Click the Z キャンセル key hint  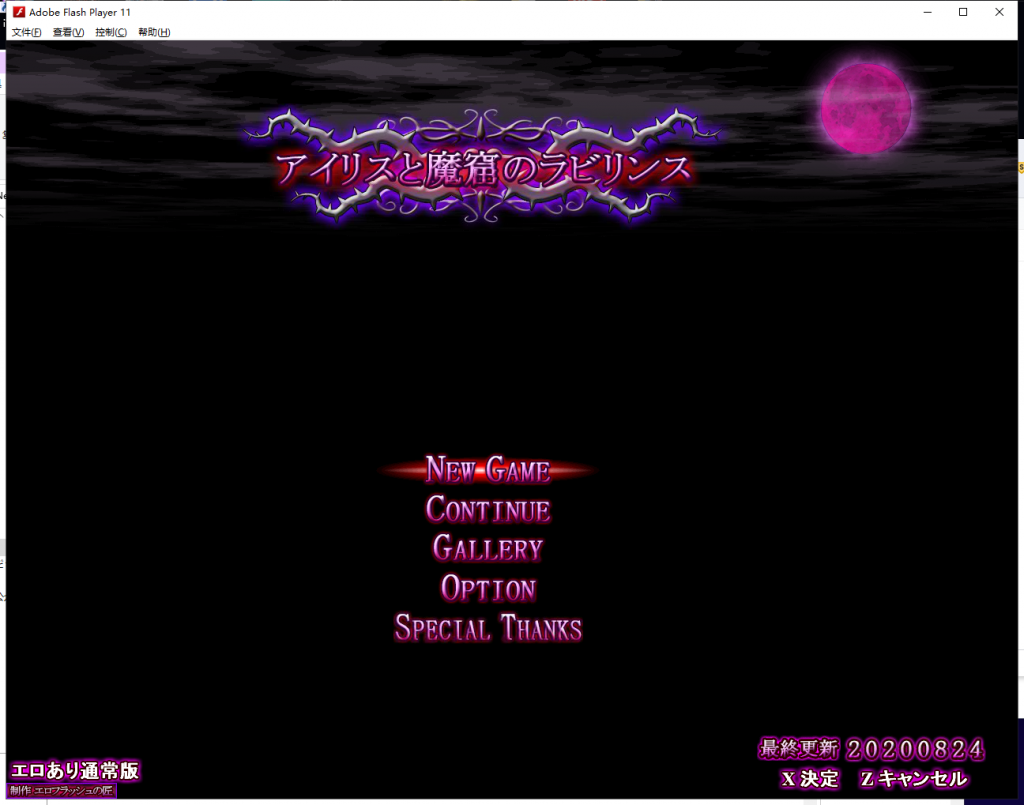coord(914,778)
